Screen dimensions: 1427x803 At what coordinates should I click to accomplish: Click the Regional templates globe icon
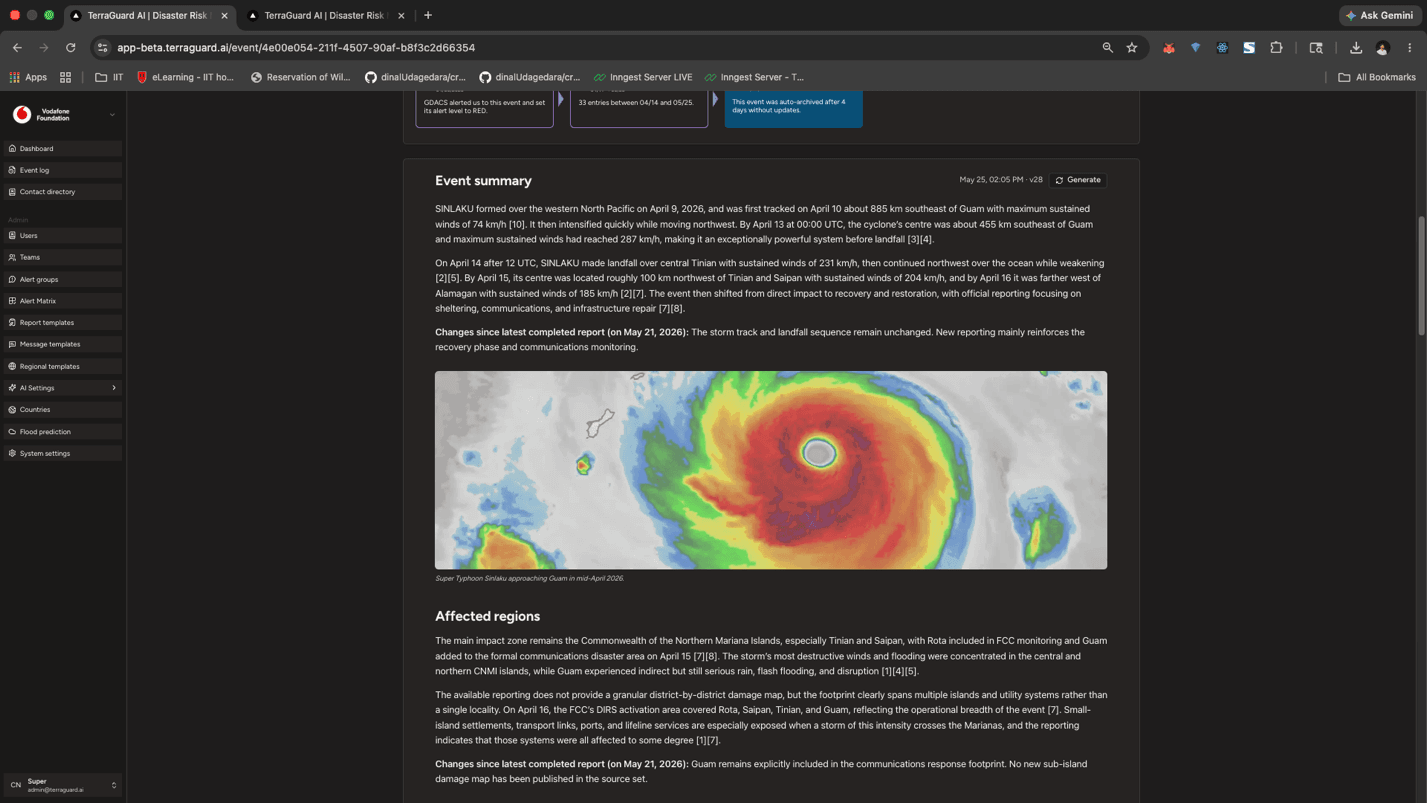[12, 366]
